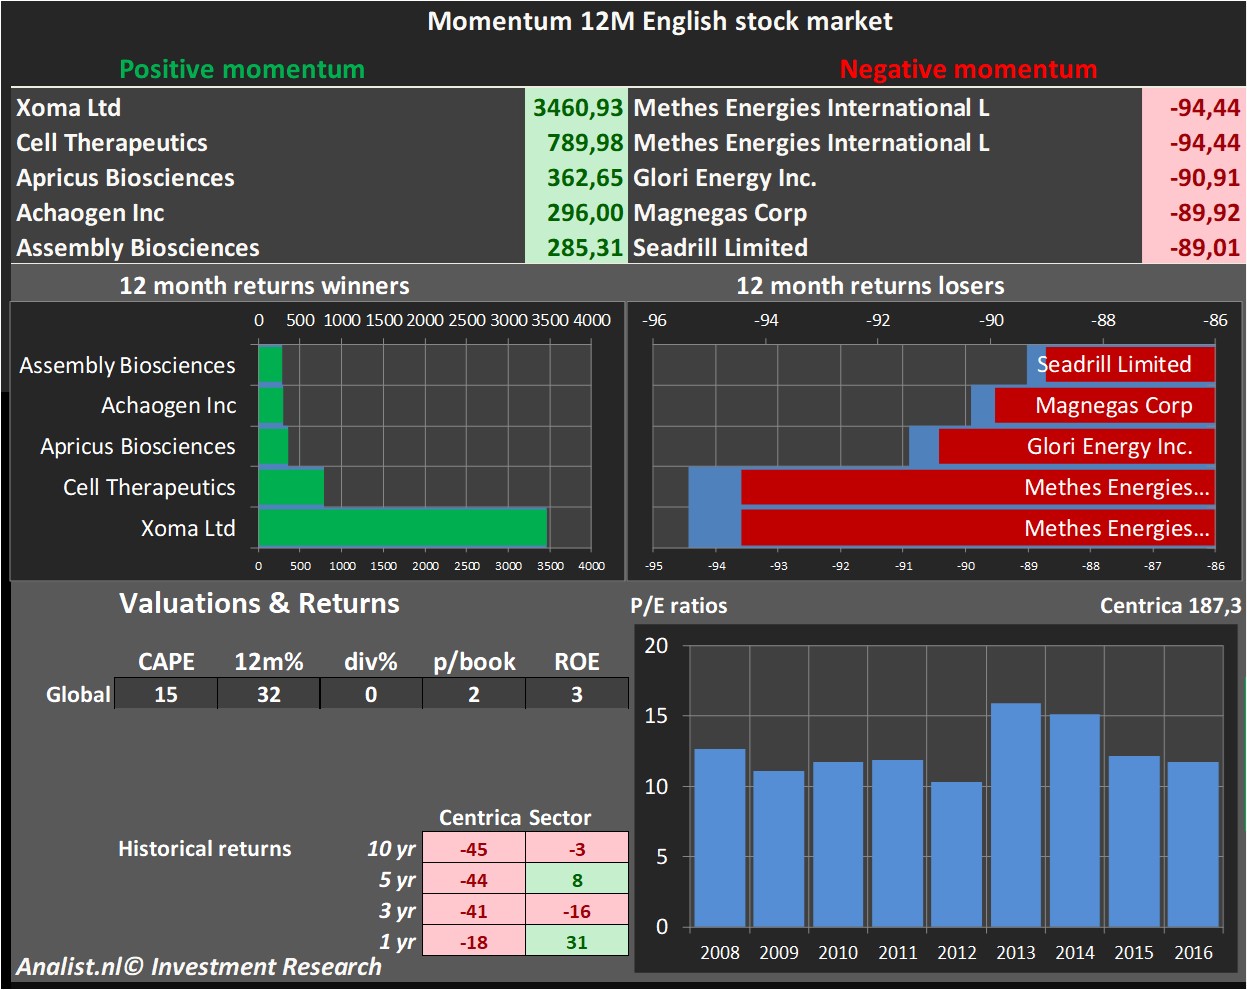Click the Positive momentum heading

(242, 69)
